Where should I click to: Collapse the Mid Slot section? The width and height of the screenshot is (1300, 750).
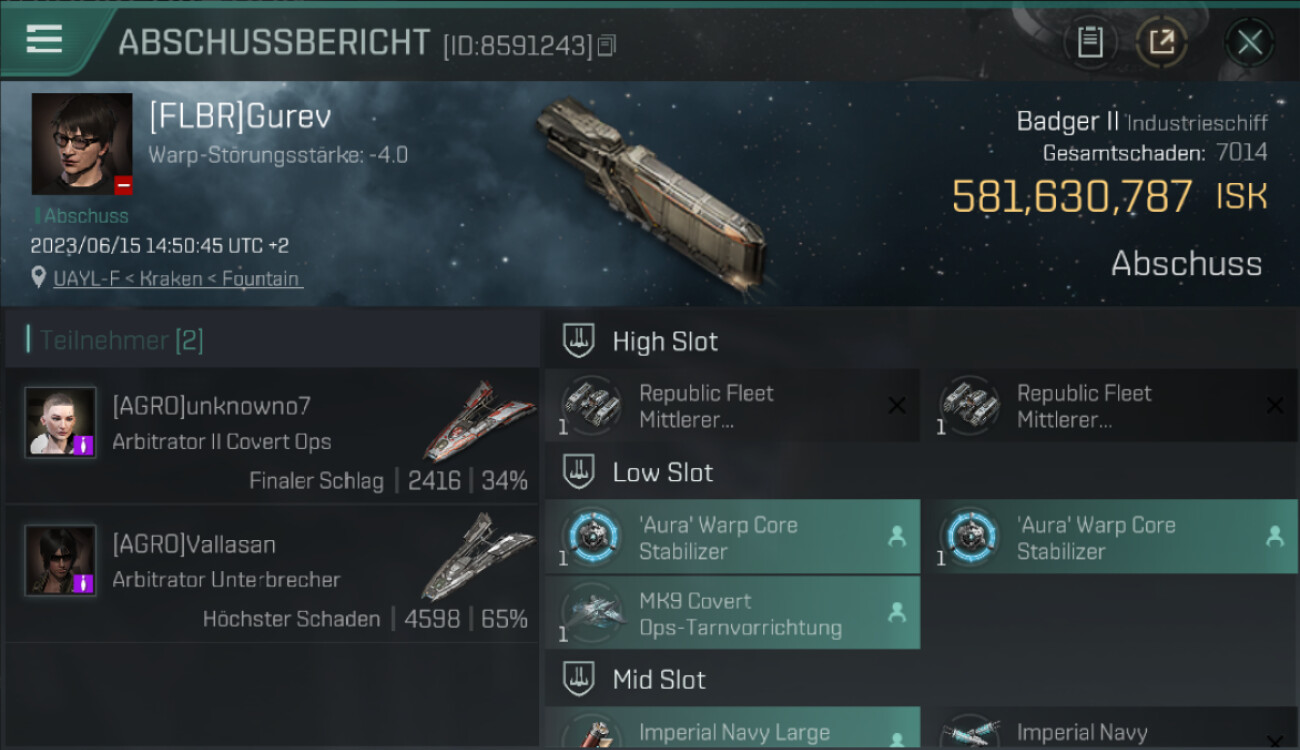[578, 680]
